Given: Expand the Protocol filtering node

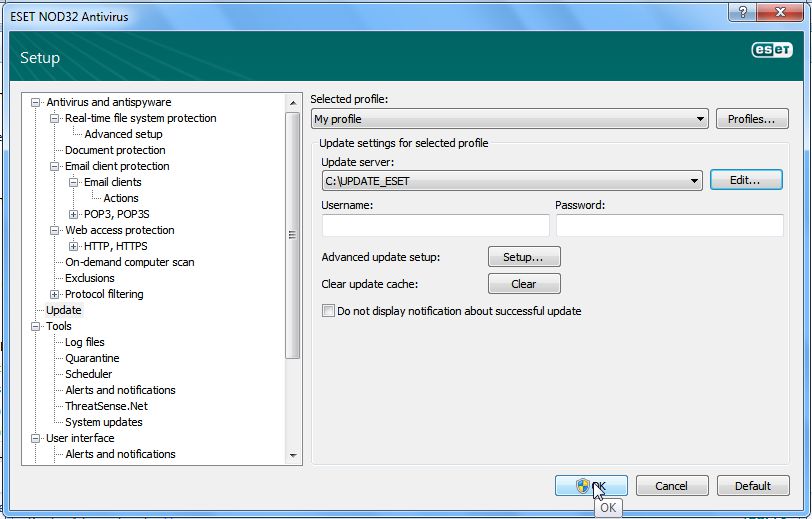Looking at the screenshot, I should tap(54, 295).
